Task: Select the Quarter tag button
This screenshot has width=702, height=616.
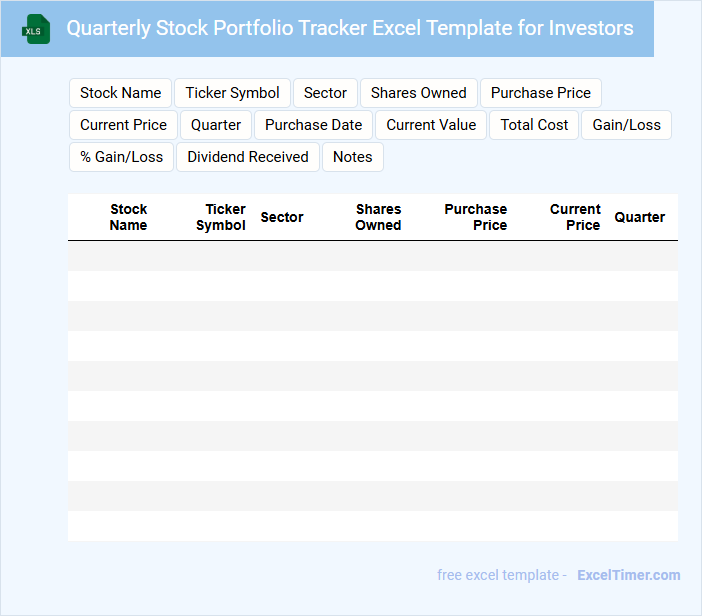Action: (x=216, y=125)
